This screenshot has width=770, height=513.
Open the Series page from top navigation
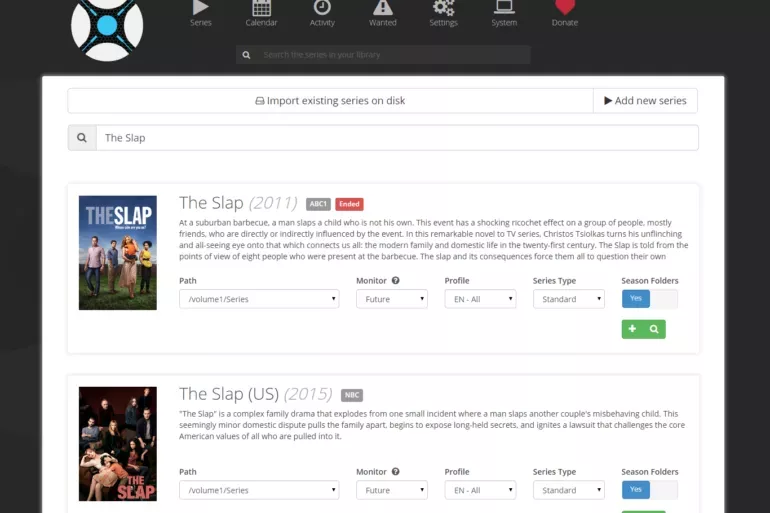point(200,14)
